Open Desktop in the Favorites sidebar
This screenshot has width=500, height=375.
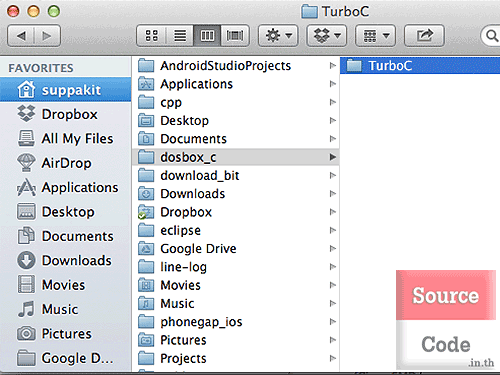tap(66, 212)
